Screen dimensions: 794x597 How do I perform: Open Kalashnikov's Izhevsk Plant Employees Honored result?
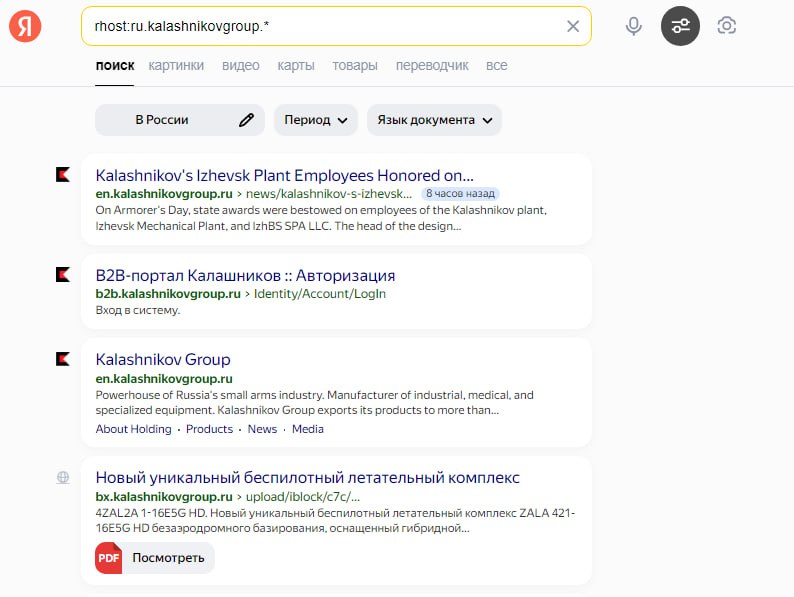point(285,175)
